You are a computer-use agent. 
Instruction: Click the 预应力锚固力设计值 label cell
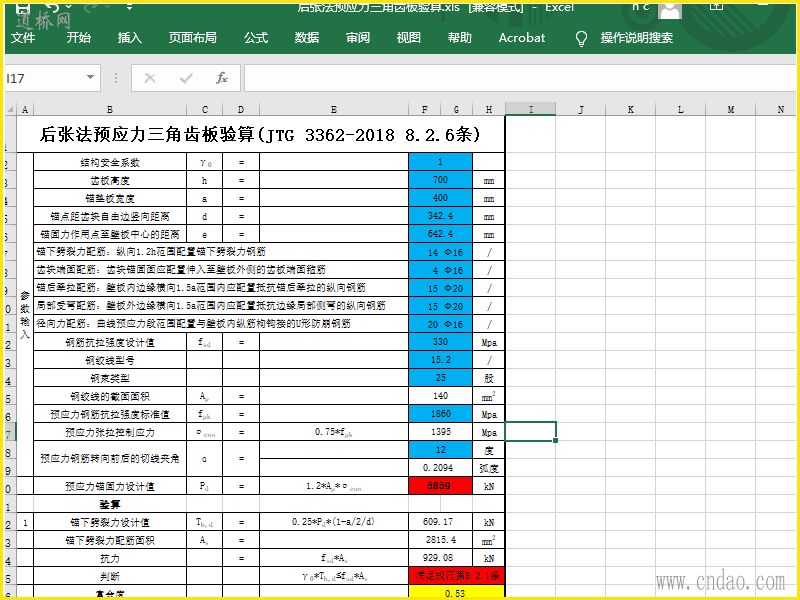pyautogui.click(x=110, y=486)
